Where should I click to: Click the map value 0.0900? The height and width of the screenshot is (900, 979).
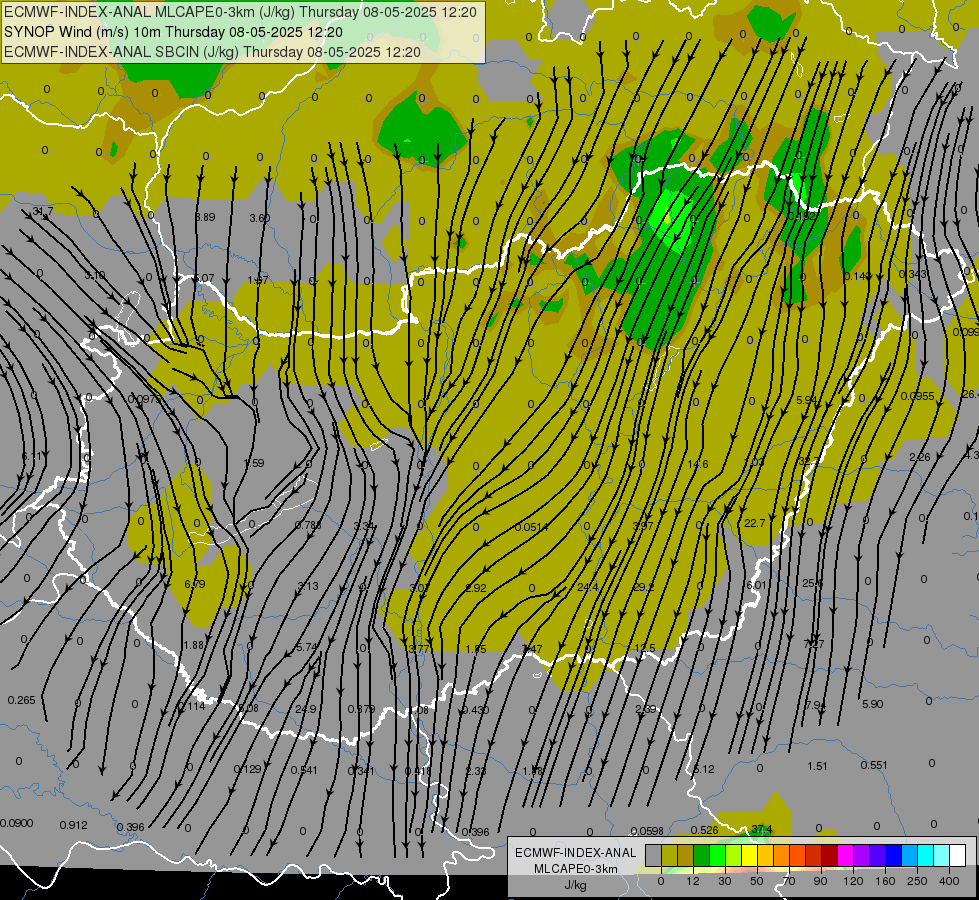pyautogui.click(x=16, y=823)
